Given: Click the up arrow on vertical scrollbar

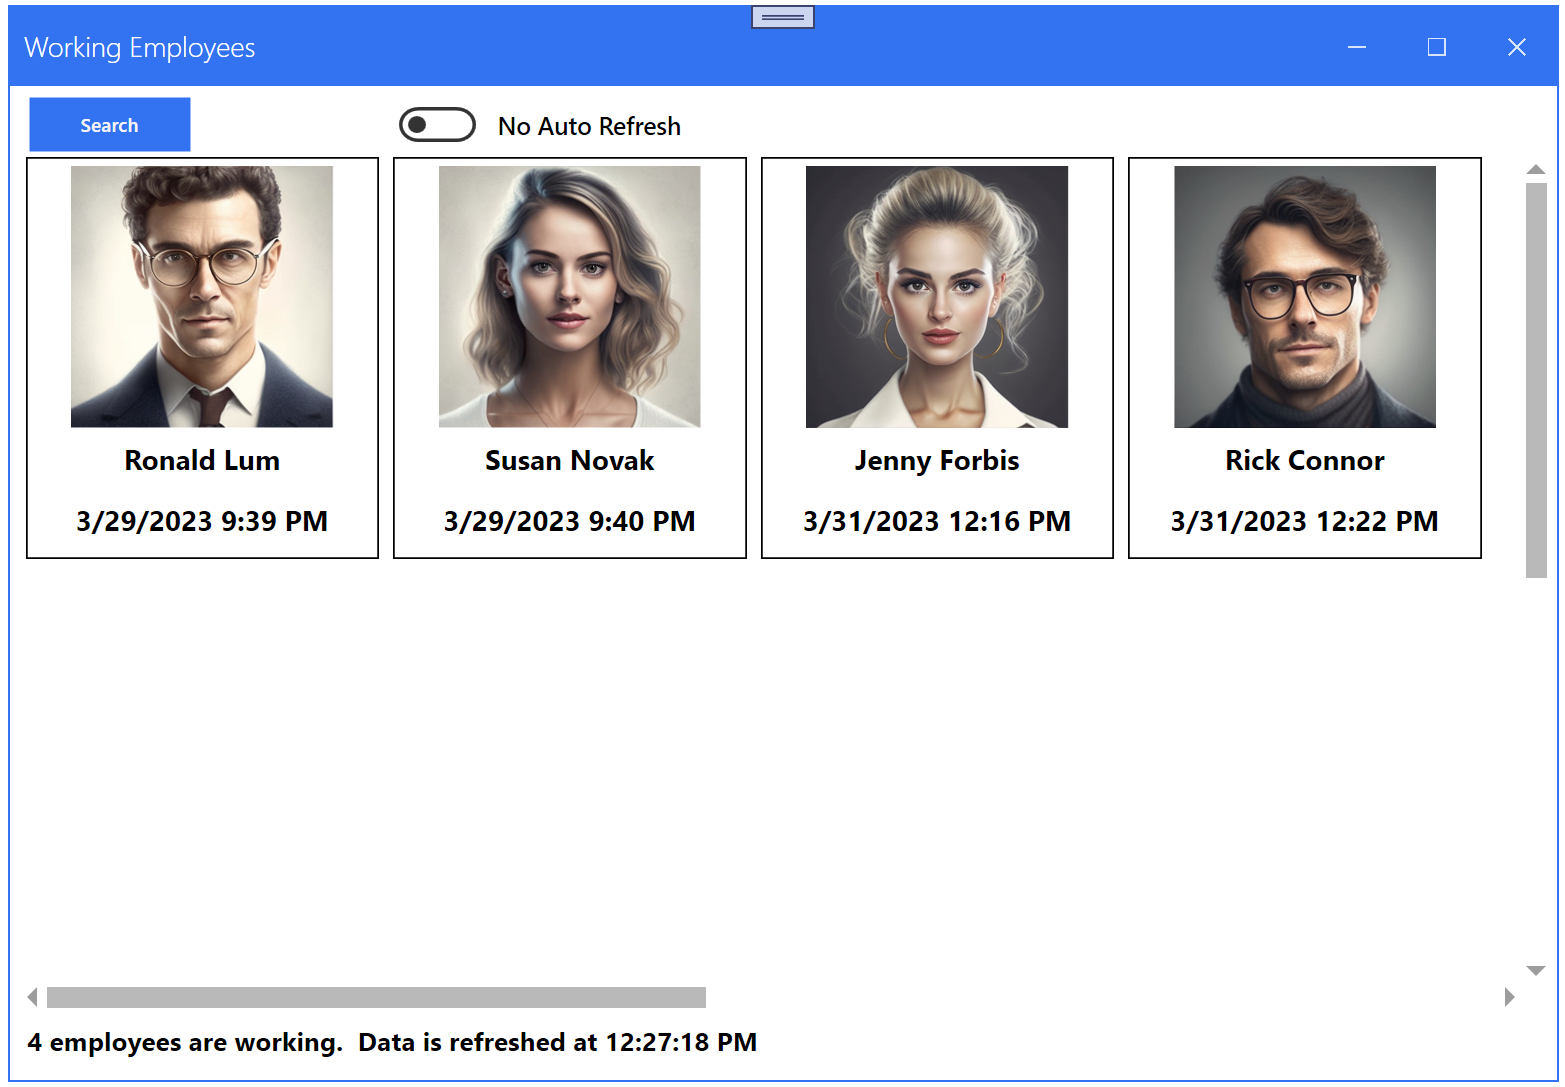Looking at the screenshot, I should tap(1535, 169).
